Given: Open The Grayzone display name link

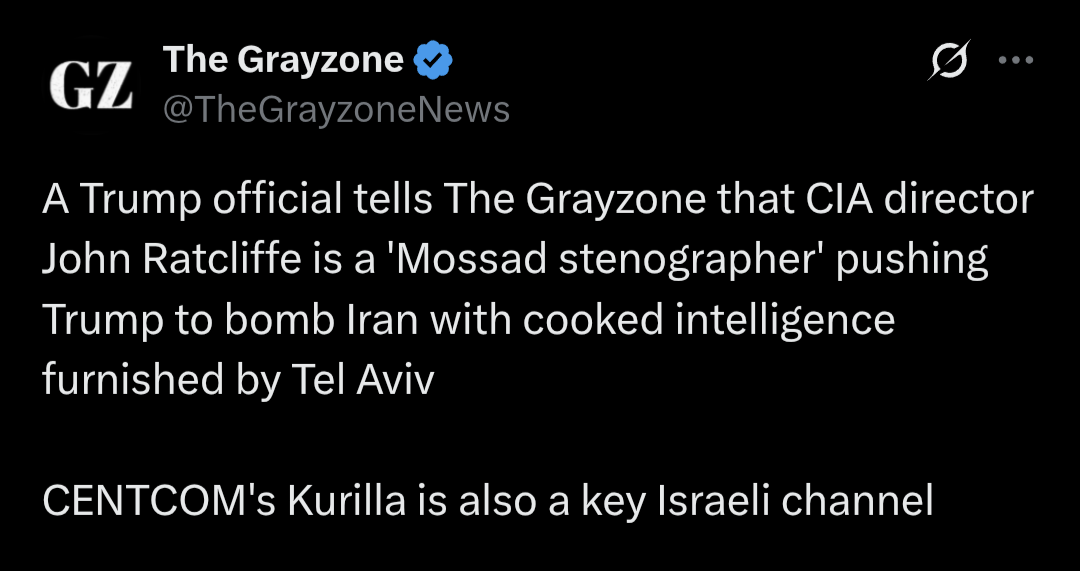Looking at the screenshot, I should pyautogui.click(x=283, y=60).
